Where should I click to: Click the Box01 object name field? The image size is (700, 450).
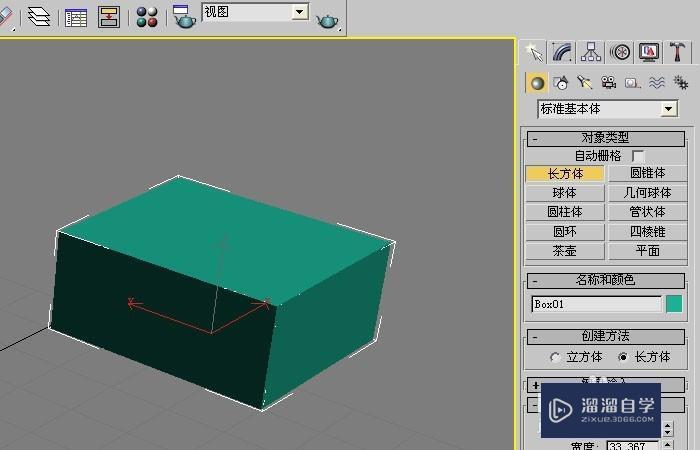(x=596, y=304)
